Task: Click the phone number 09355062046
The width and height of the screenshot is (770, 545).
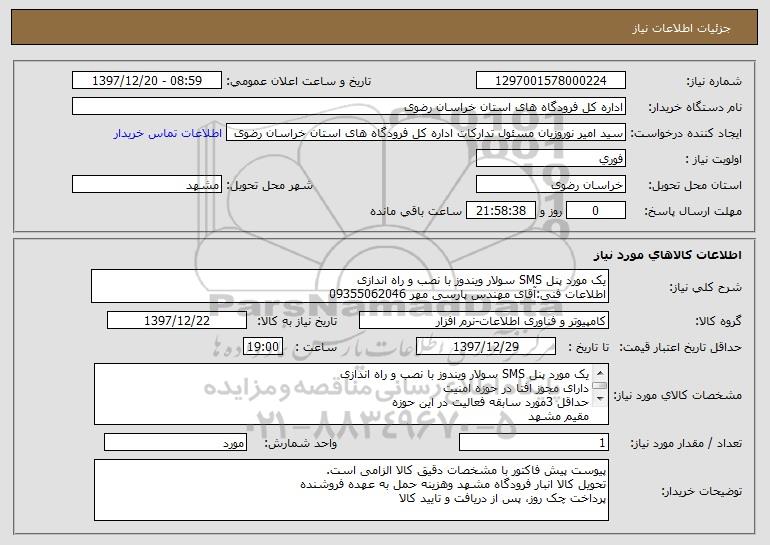Action: pyautogui.click(x=367, y=294)
